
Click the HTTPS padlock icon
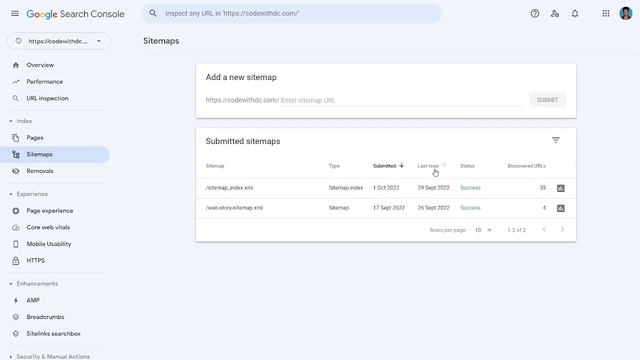pos(16,260)
